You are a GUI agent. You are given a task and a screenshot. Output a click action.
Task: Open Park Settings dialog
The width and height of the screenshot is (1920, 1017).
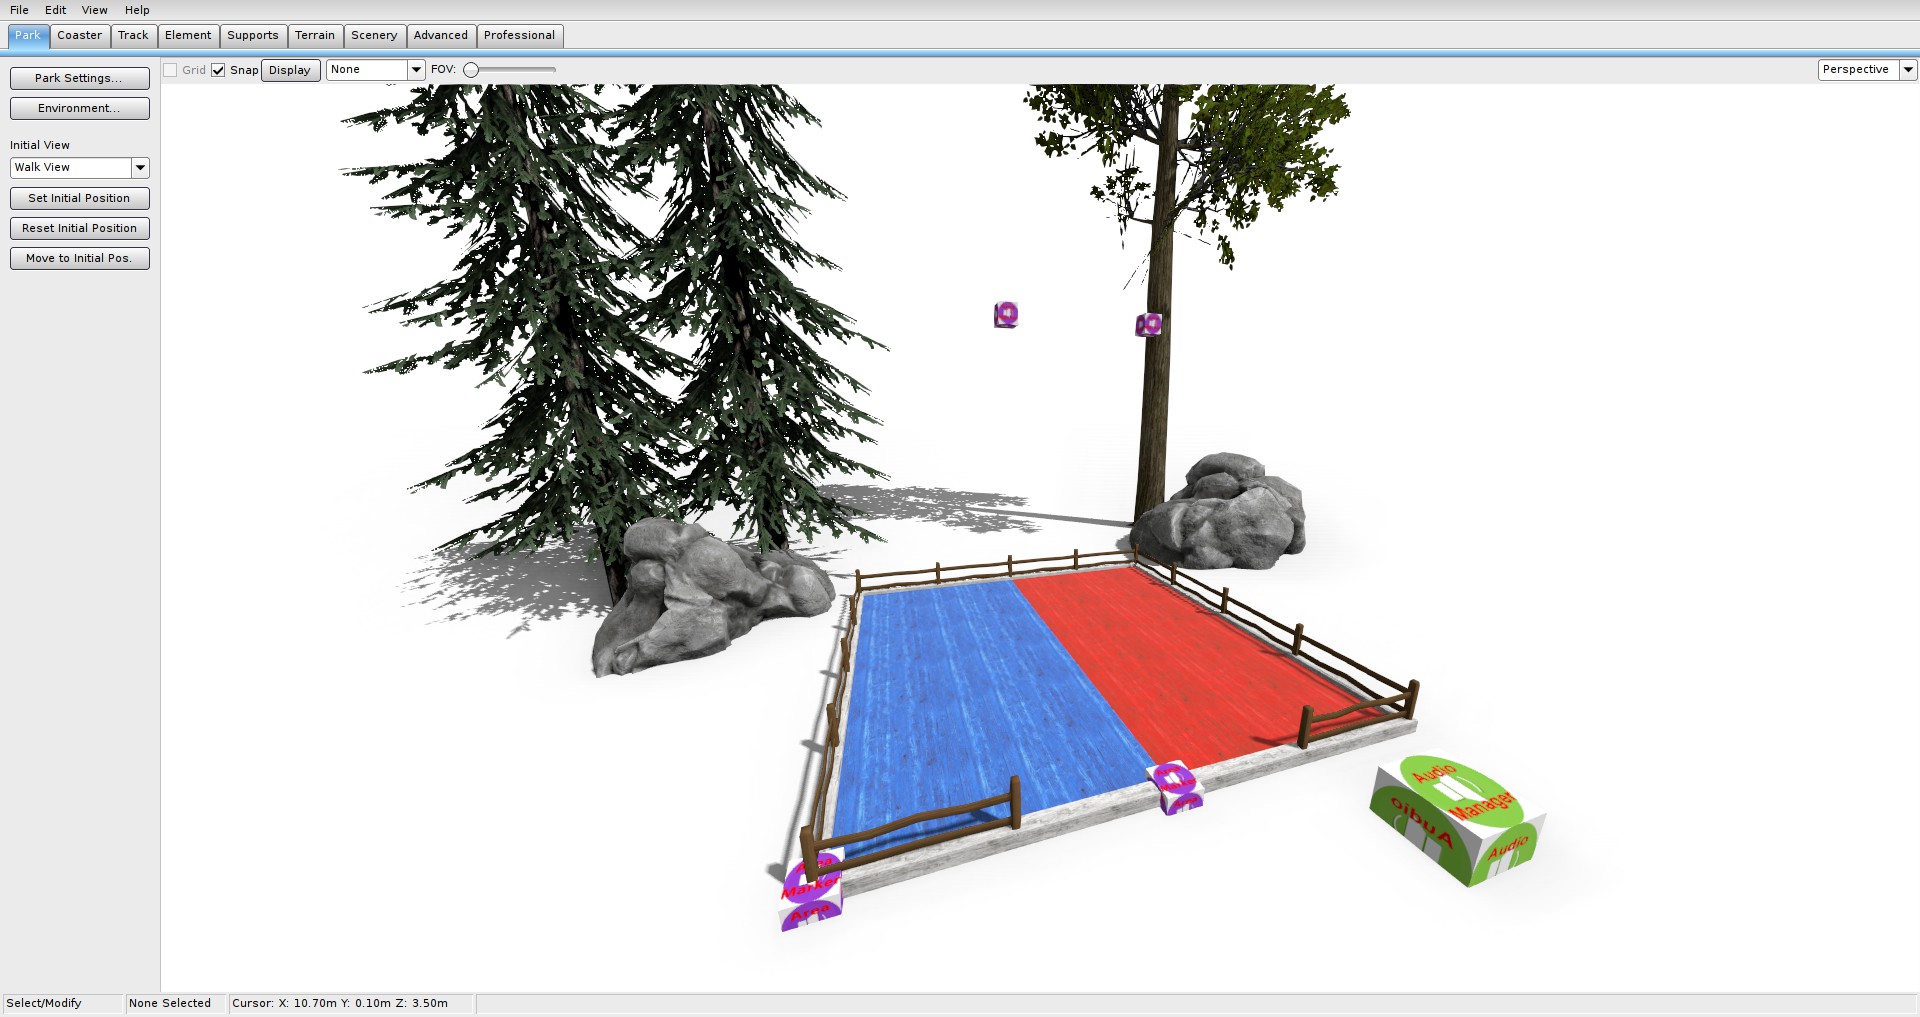80,78
